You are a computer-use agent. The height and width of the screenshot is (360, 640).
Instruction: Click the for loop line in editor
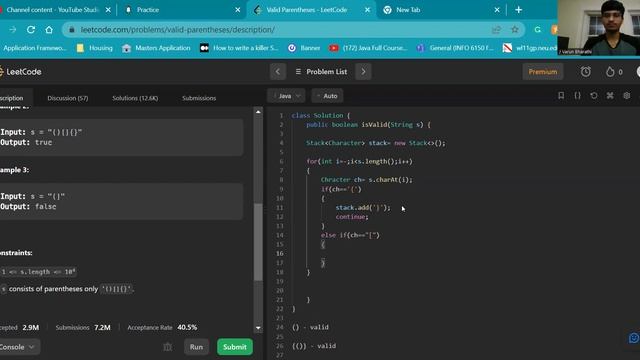(360, 162)
